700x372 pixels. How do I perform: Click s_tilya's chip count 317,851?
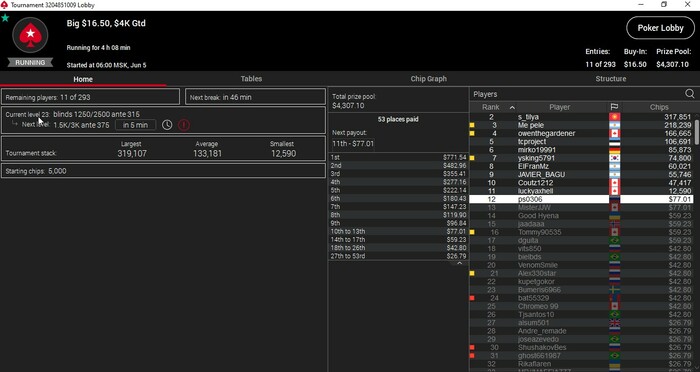[678, 117]
